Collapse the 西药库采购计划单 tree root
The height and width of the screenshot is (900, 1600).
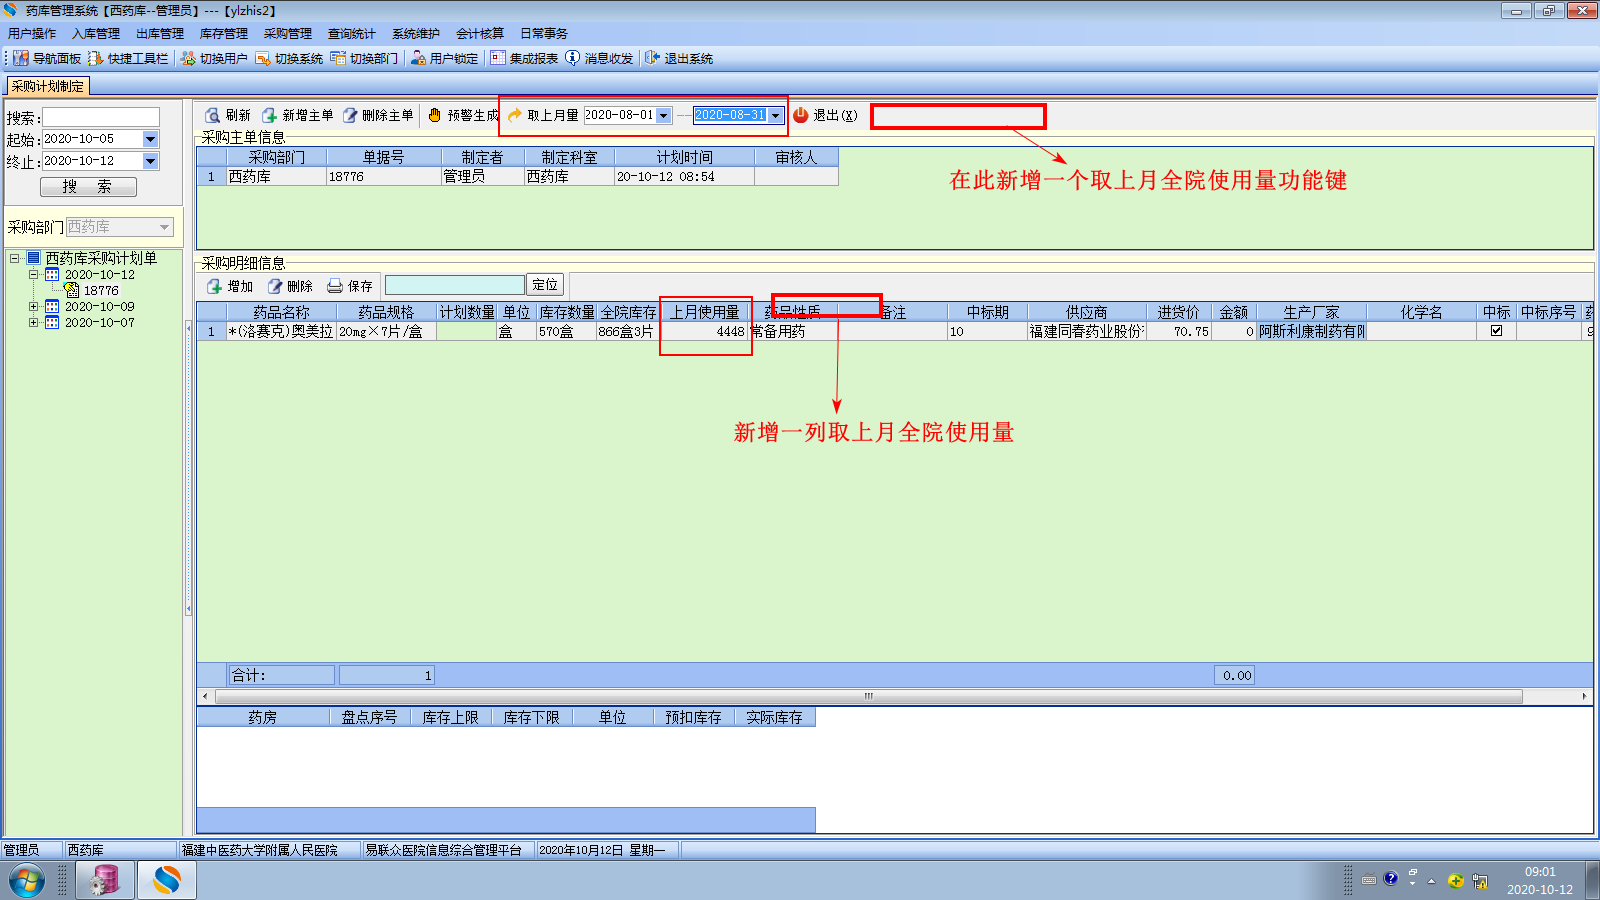pyautogui.click(x=15, y=258)
